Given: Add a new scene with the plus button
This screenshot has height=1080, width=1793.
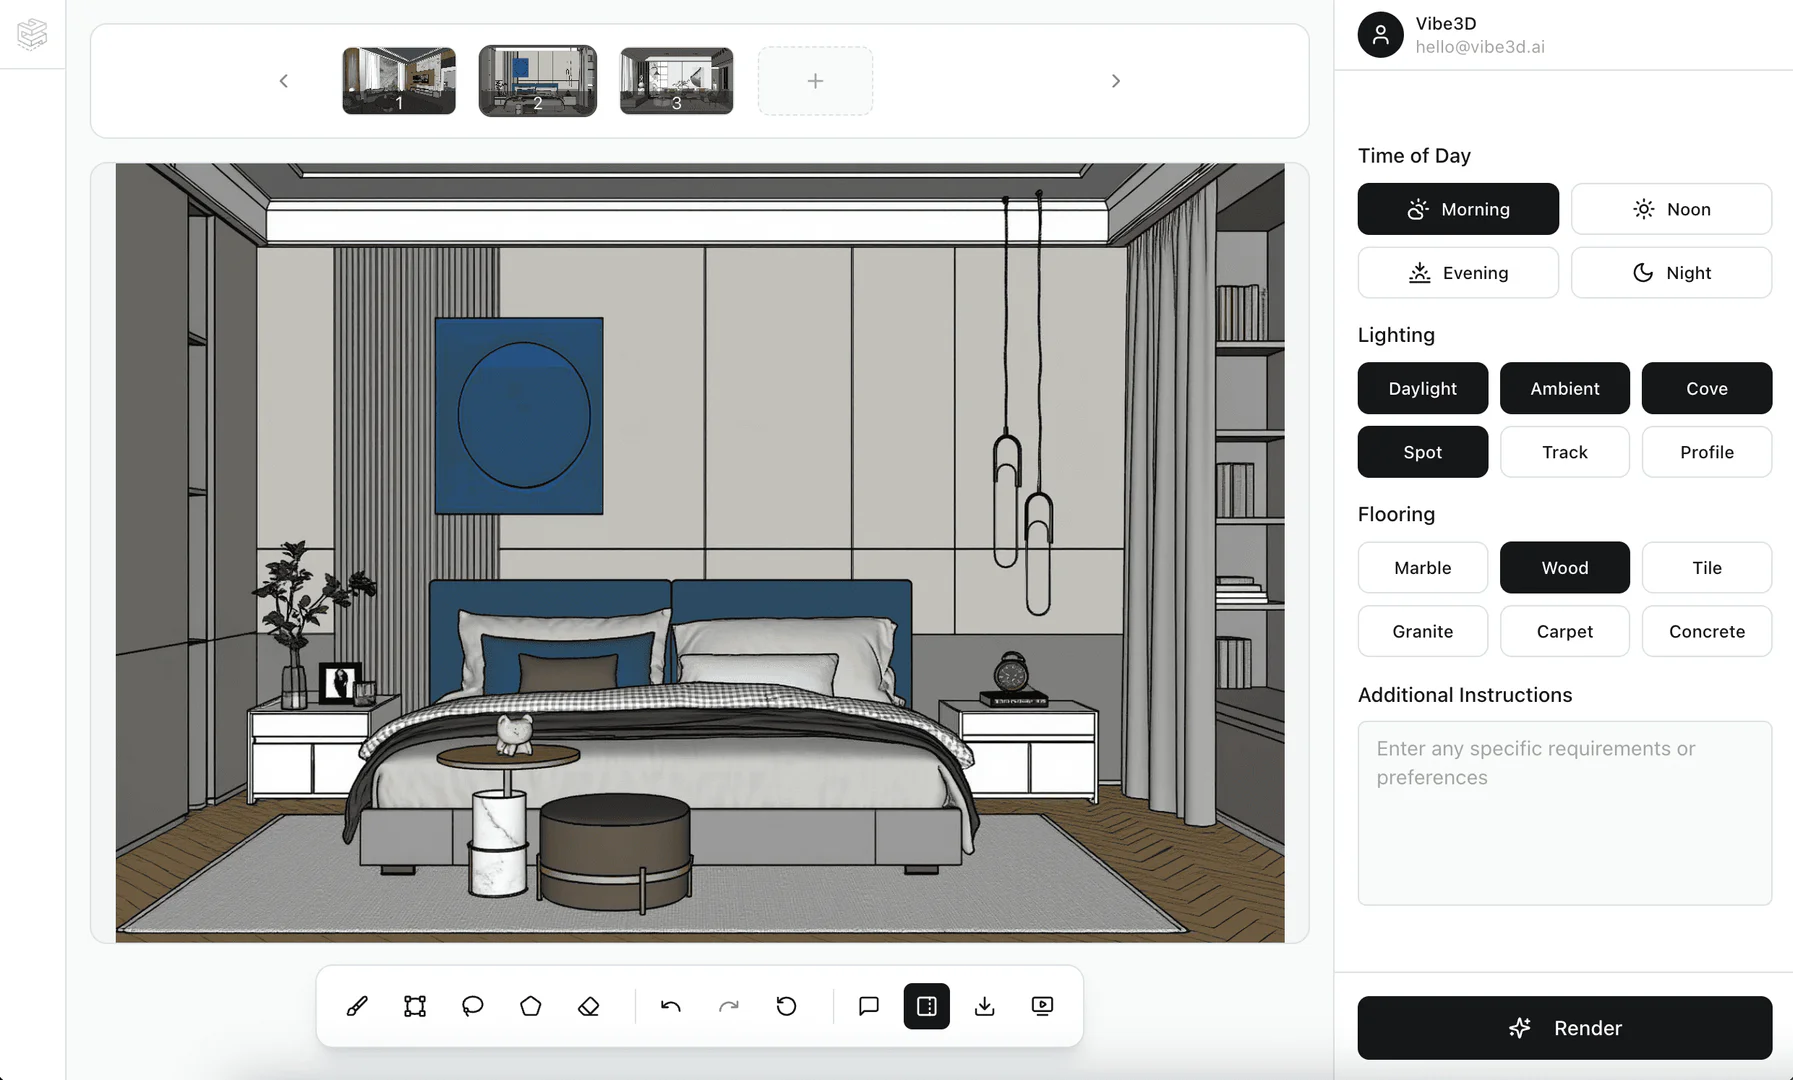Looking at the screenshot, I should (x=815, y=80).
